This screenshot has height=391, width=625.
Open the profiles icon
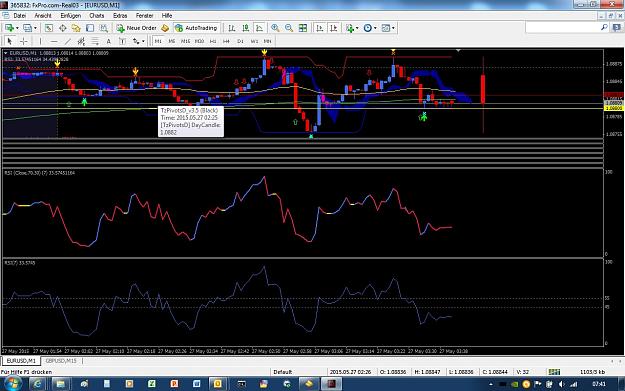click(27, 28)
